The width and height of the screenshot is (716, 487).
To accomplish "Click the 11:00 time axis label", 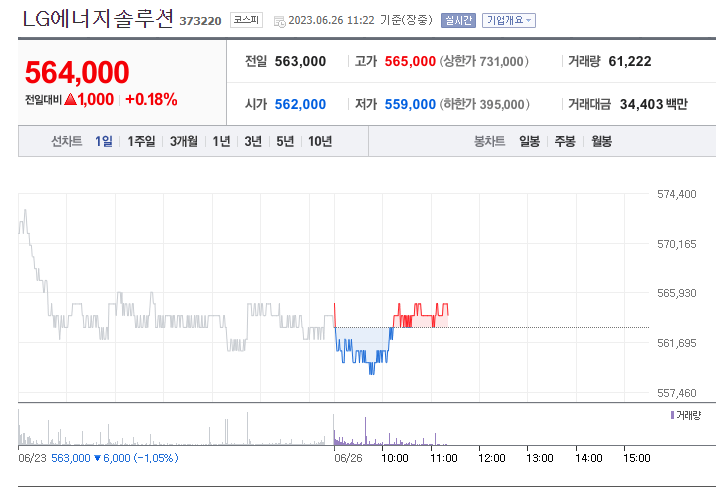I will point(444,458).
